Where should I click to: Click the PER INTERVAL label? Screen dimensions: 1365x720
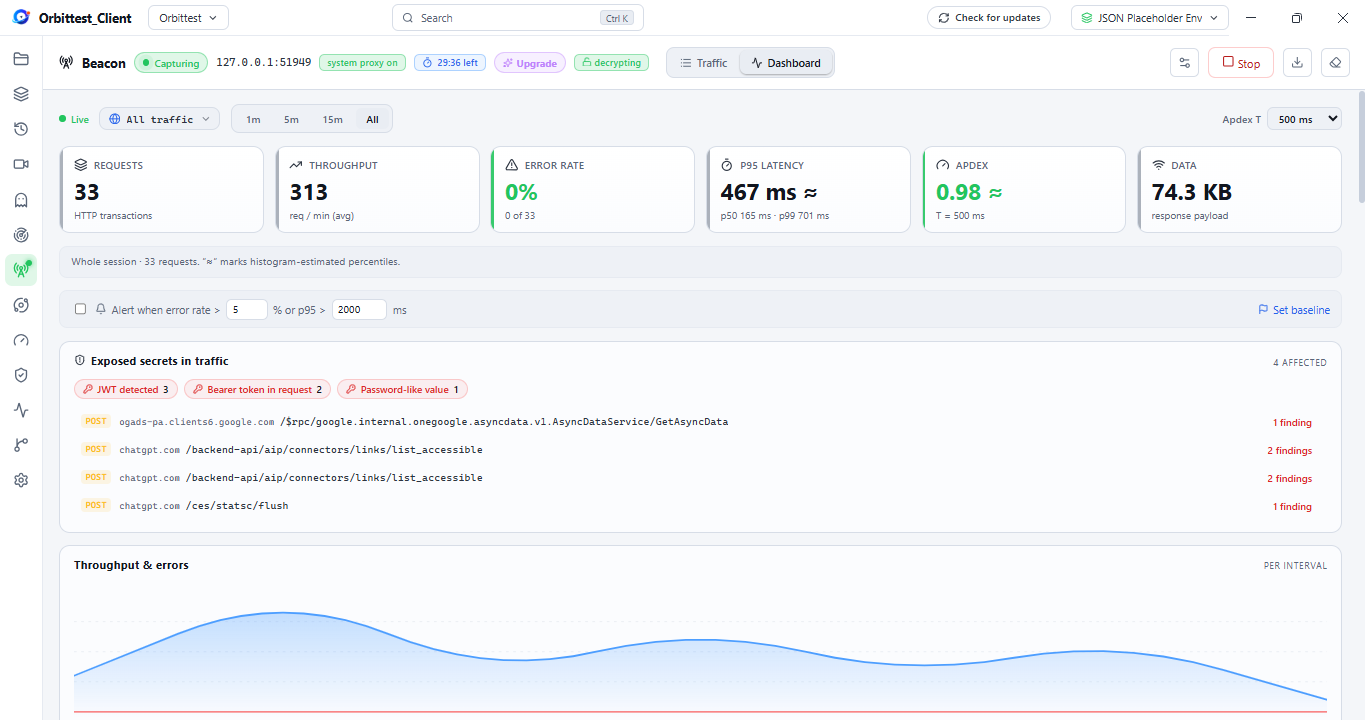[1296, 566]
